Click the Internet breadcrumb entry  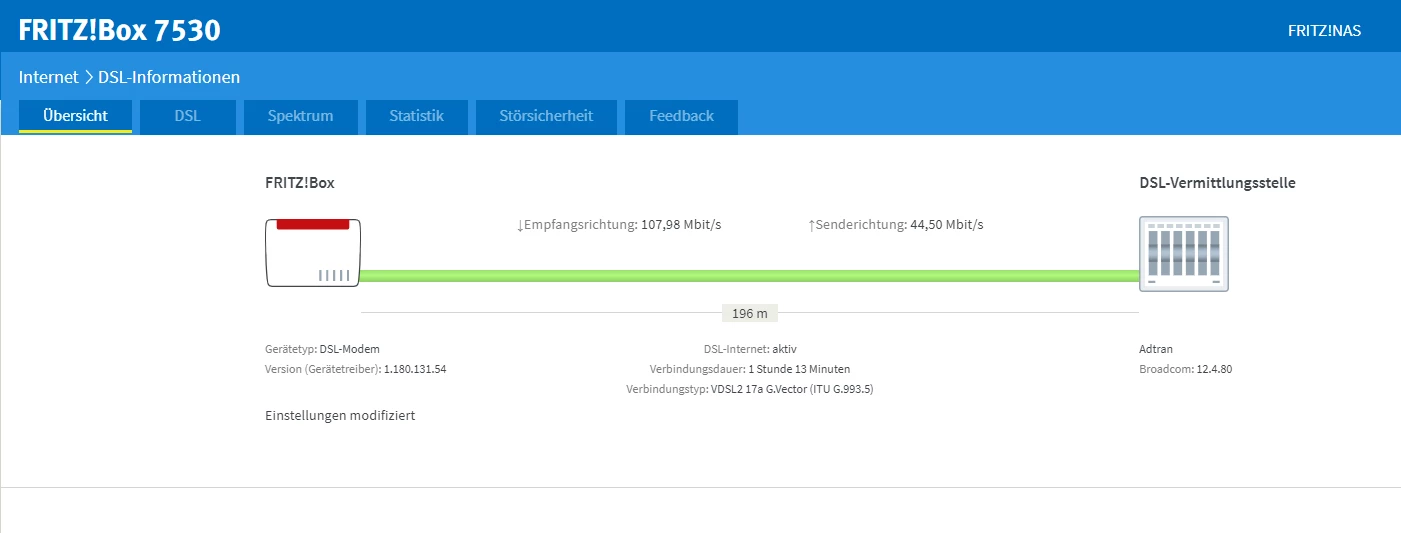(48, 77)
